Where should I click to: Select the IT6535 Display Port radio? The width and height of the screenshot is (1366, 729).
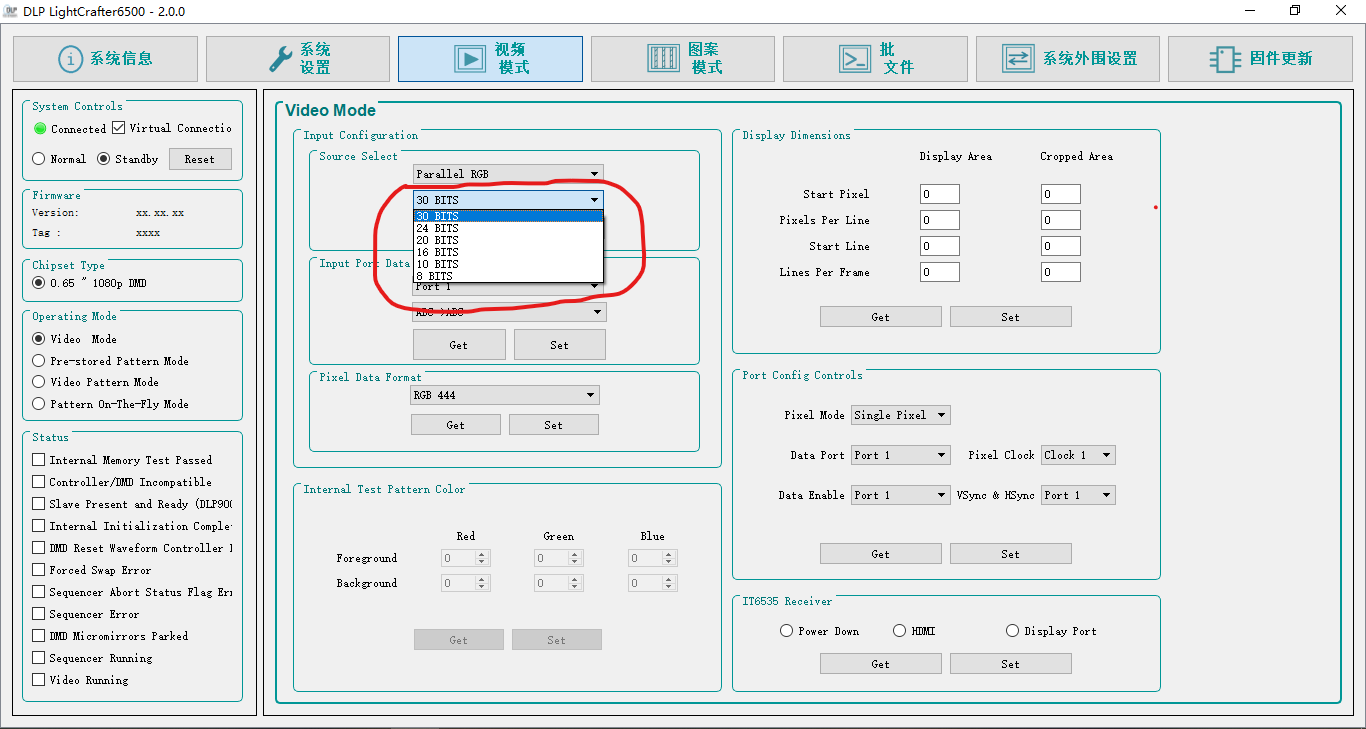[1013, 631]
